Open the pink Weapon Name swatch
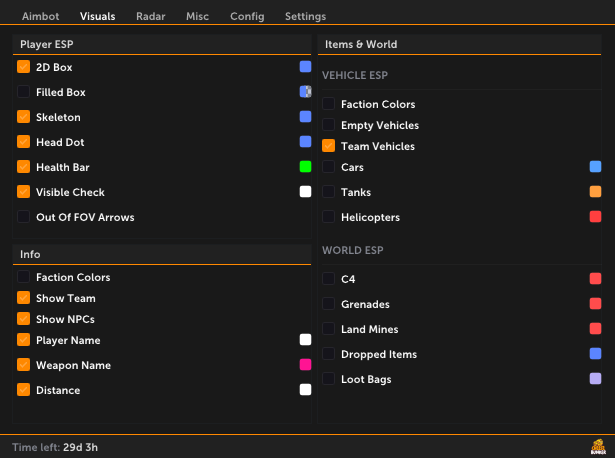 (306, 365)
